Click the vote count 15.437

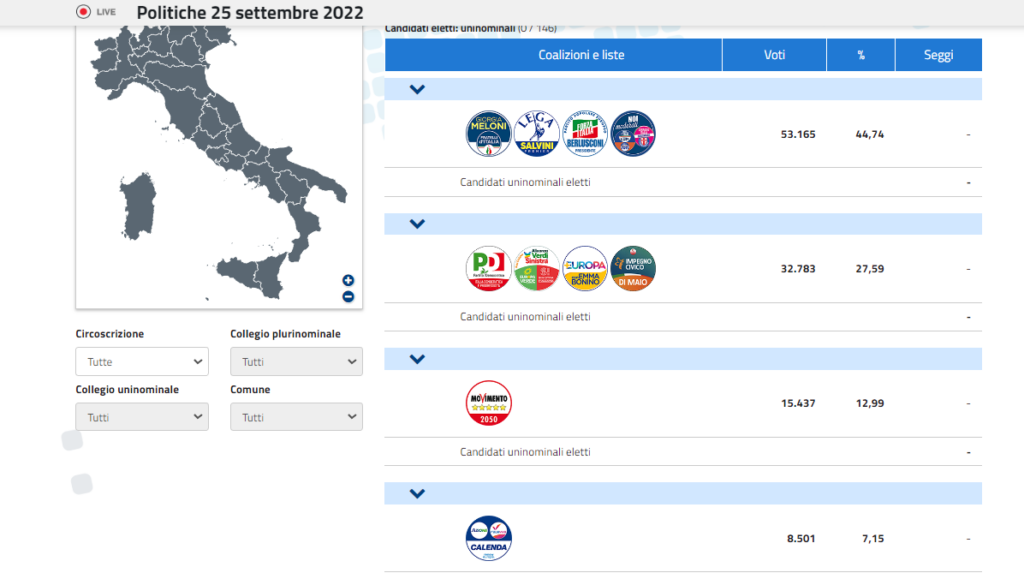(x=798, y=403)
